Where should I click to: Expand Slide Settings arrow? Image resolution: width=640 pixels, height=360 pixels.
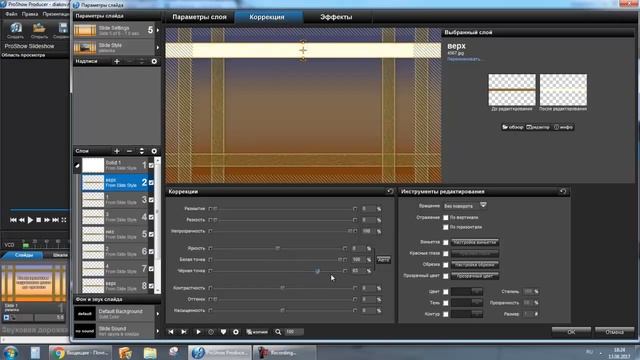[158, 30]
